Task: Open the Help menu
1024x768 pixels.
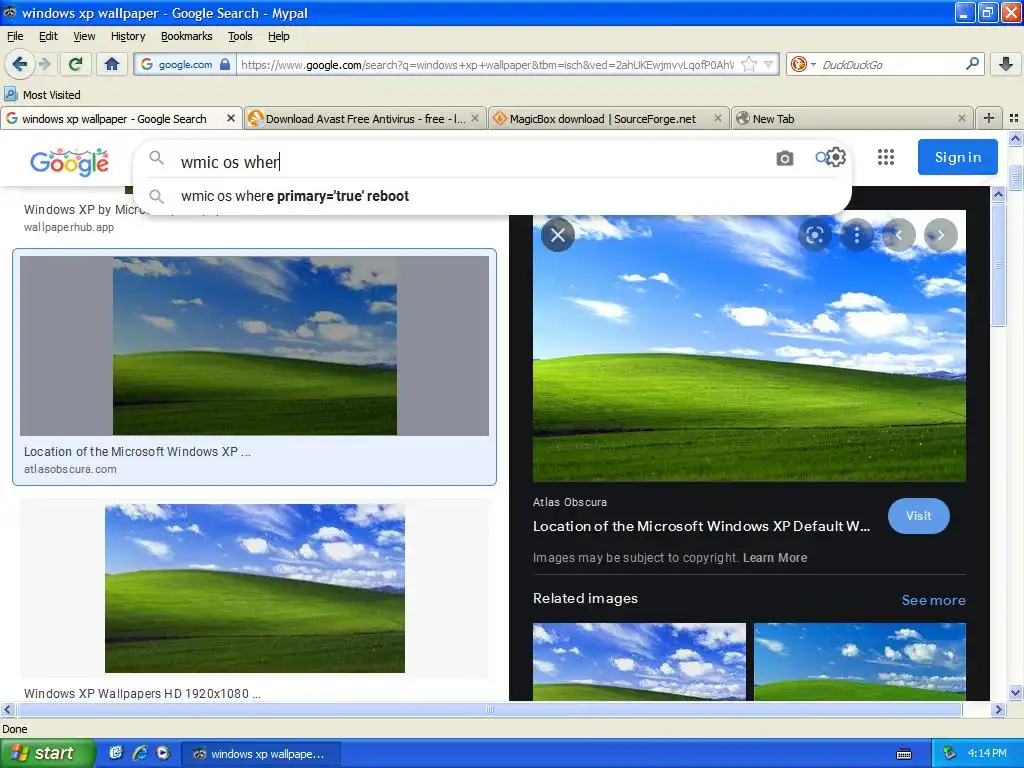Action: point(279,36)
